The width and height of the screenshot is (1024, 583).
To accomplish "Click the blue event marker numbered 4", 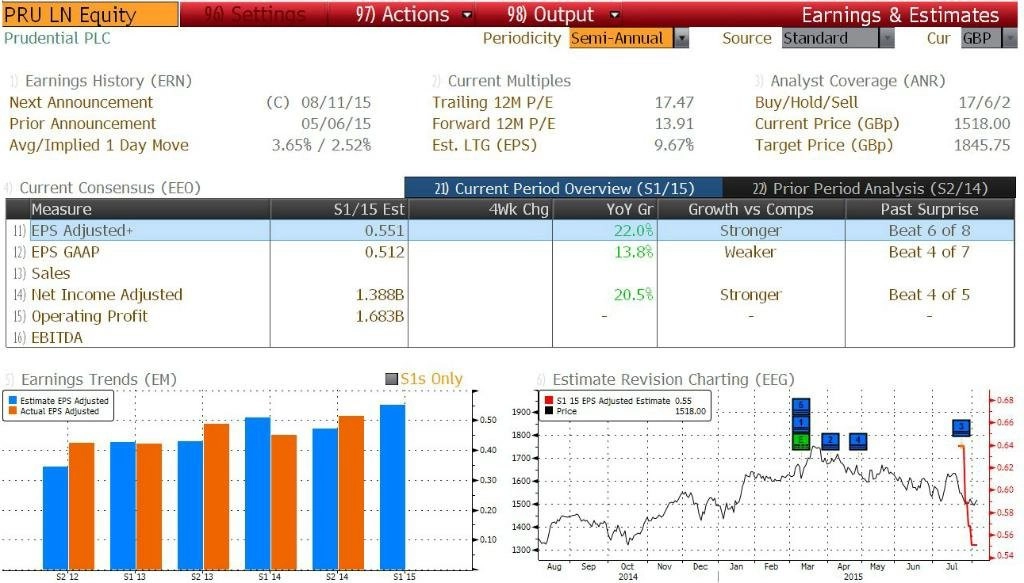I will (858, 441).
